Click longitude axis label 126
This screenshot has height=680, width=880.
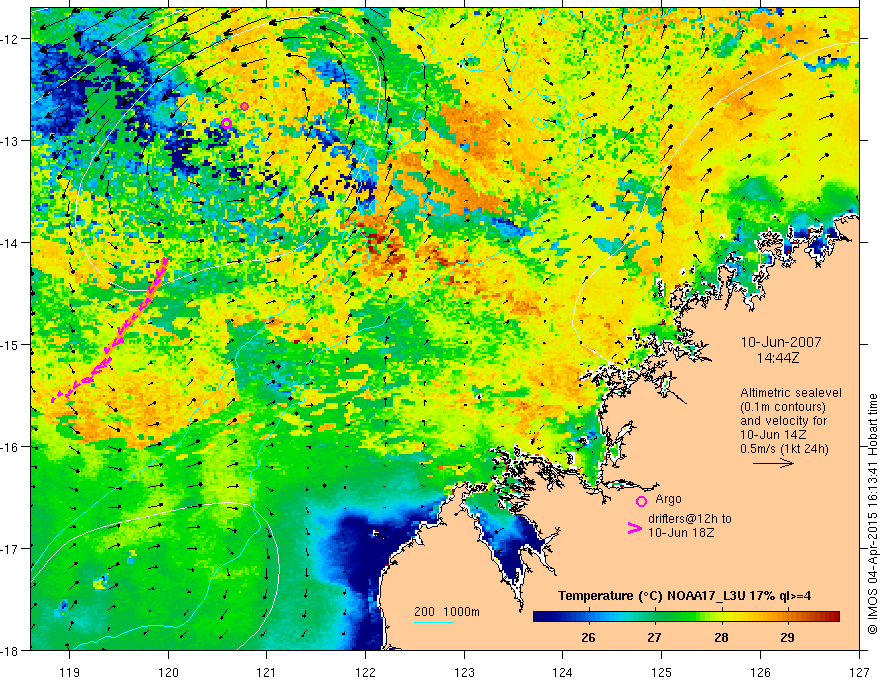760,672
